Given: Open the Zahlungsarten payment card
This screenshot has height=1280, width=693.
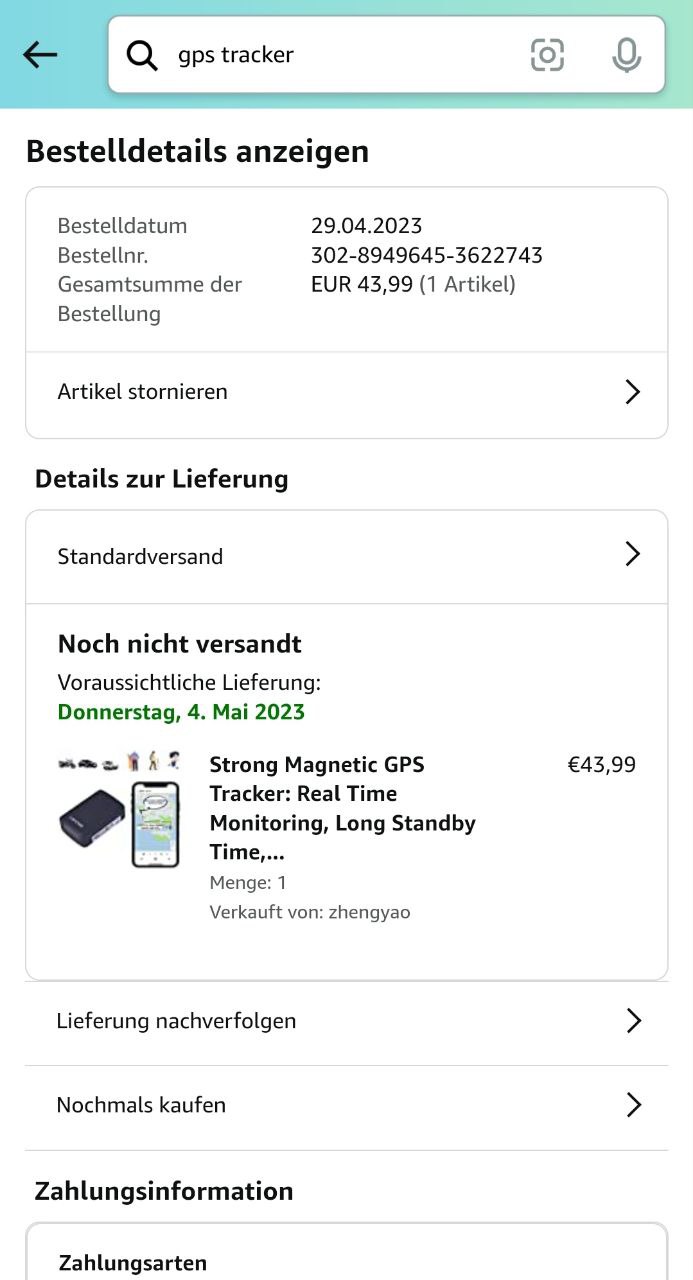Looking at the screenshot, I should pyautogui.click(x=133, y=1263).
